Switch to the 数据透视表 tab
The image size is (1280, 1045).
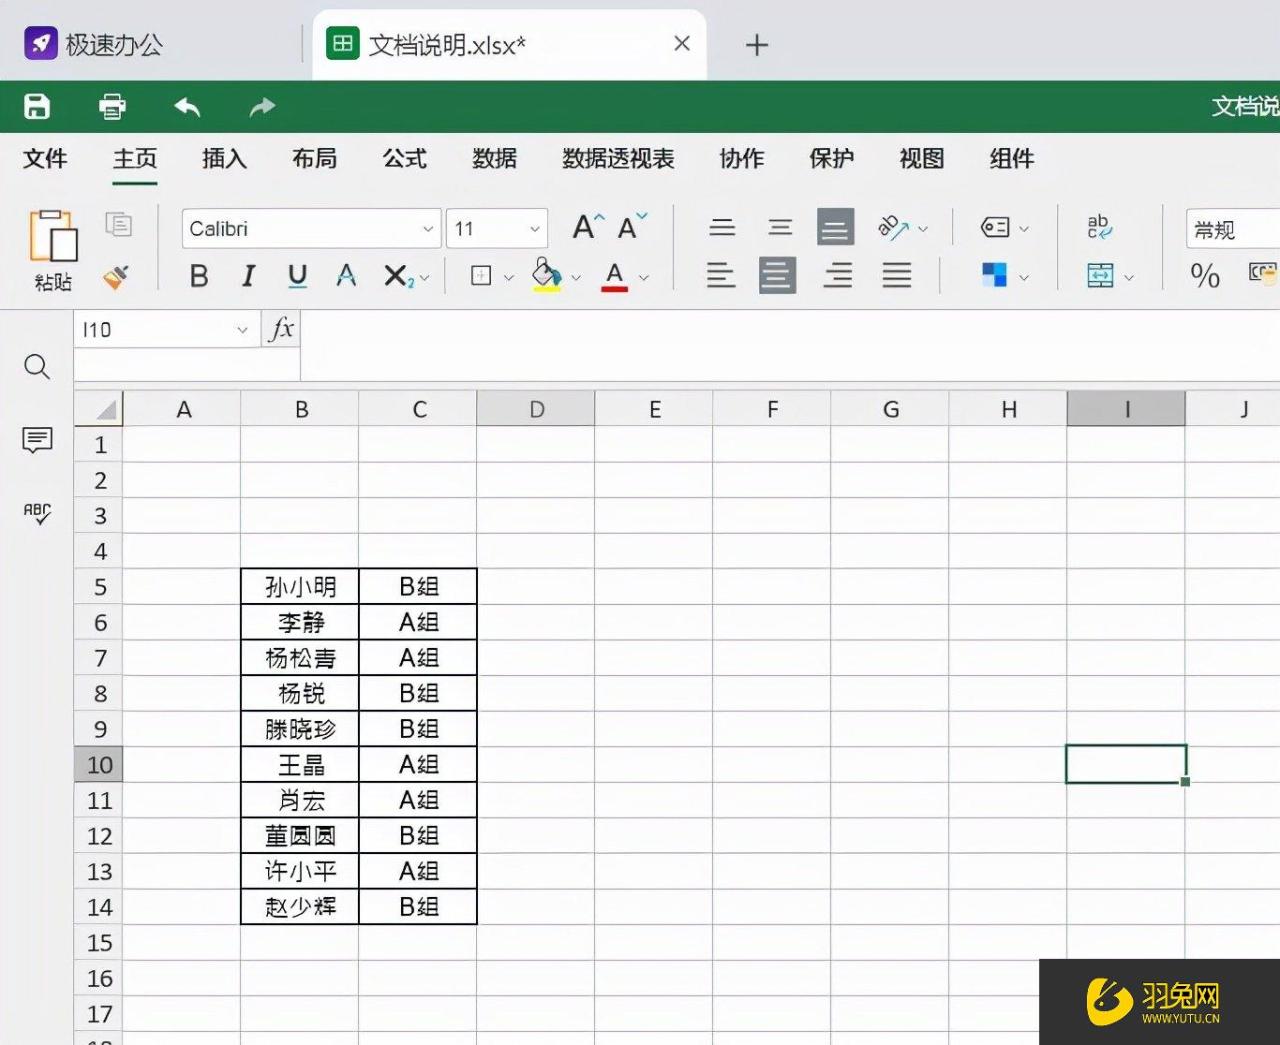(618, 159)
